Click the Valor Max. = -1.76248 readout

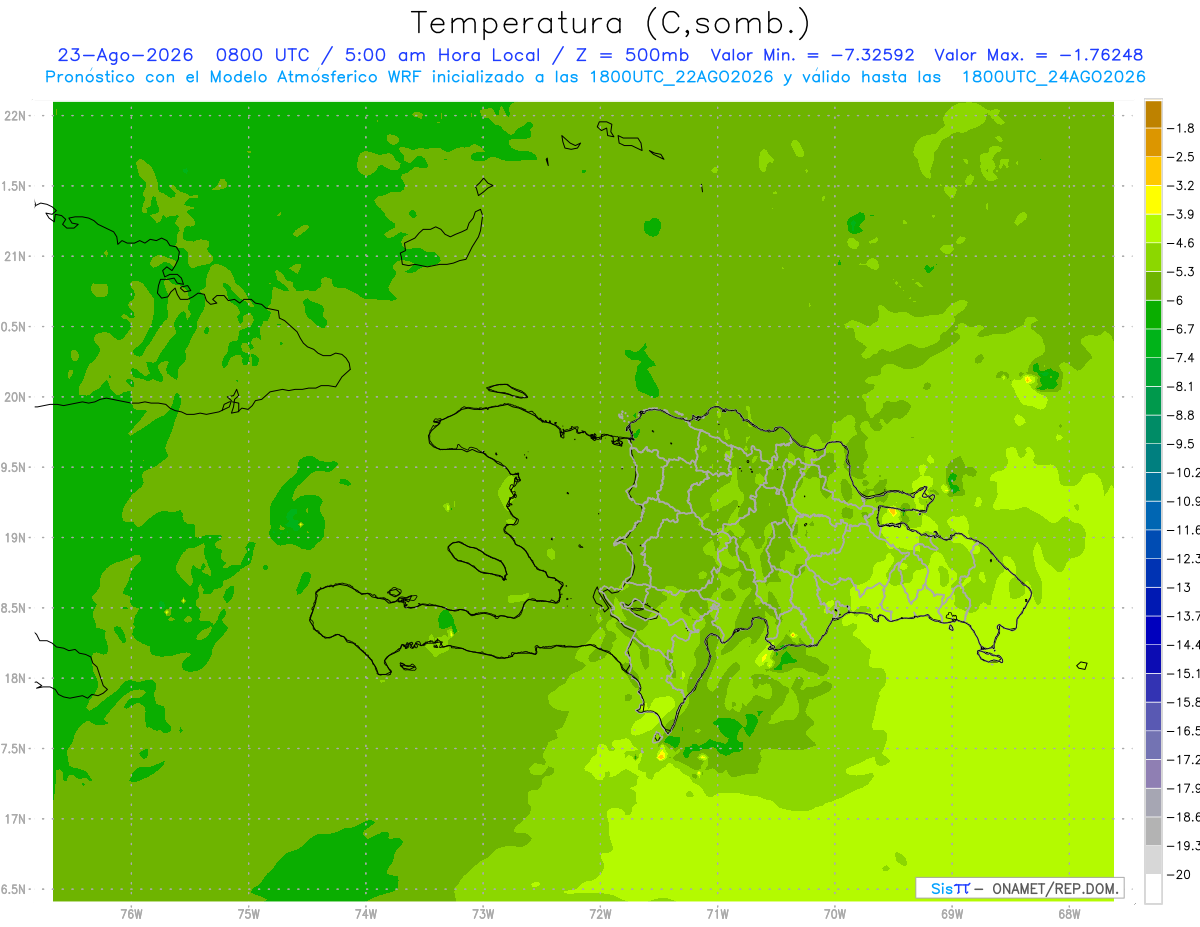coord(1038,55)
